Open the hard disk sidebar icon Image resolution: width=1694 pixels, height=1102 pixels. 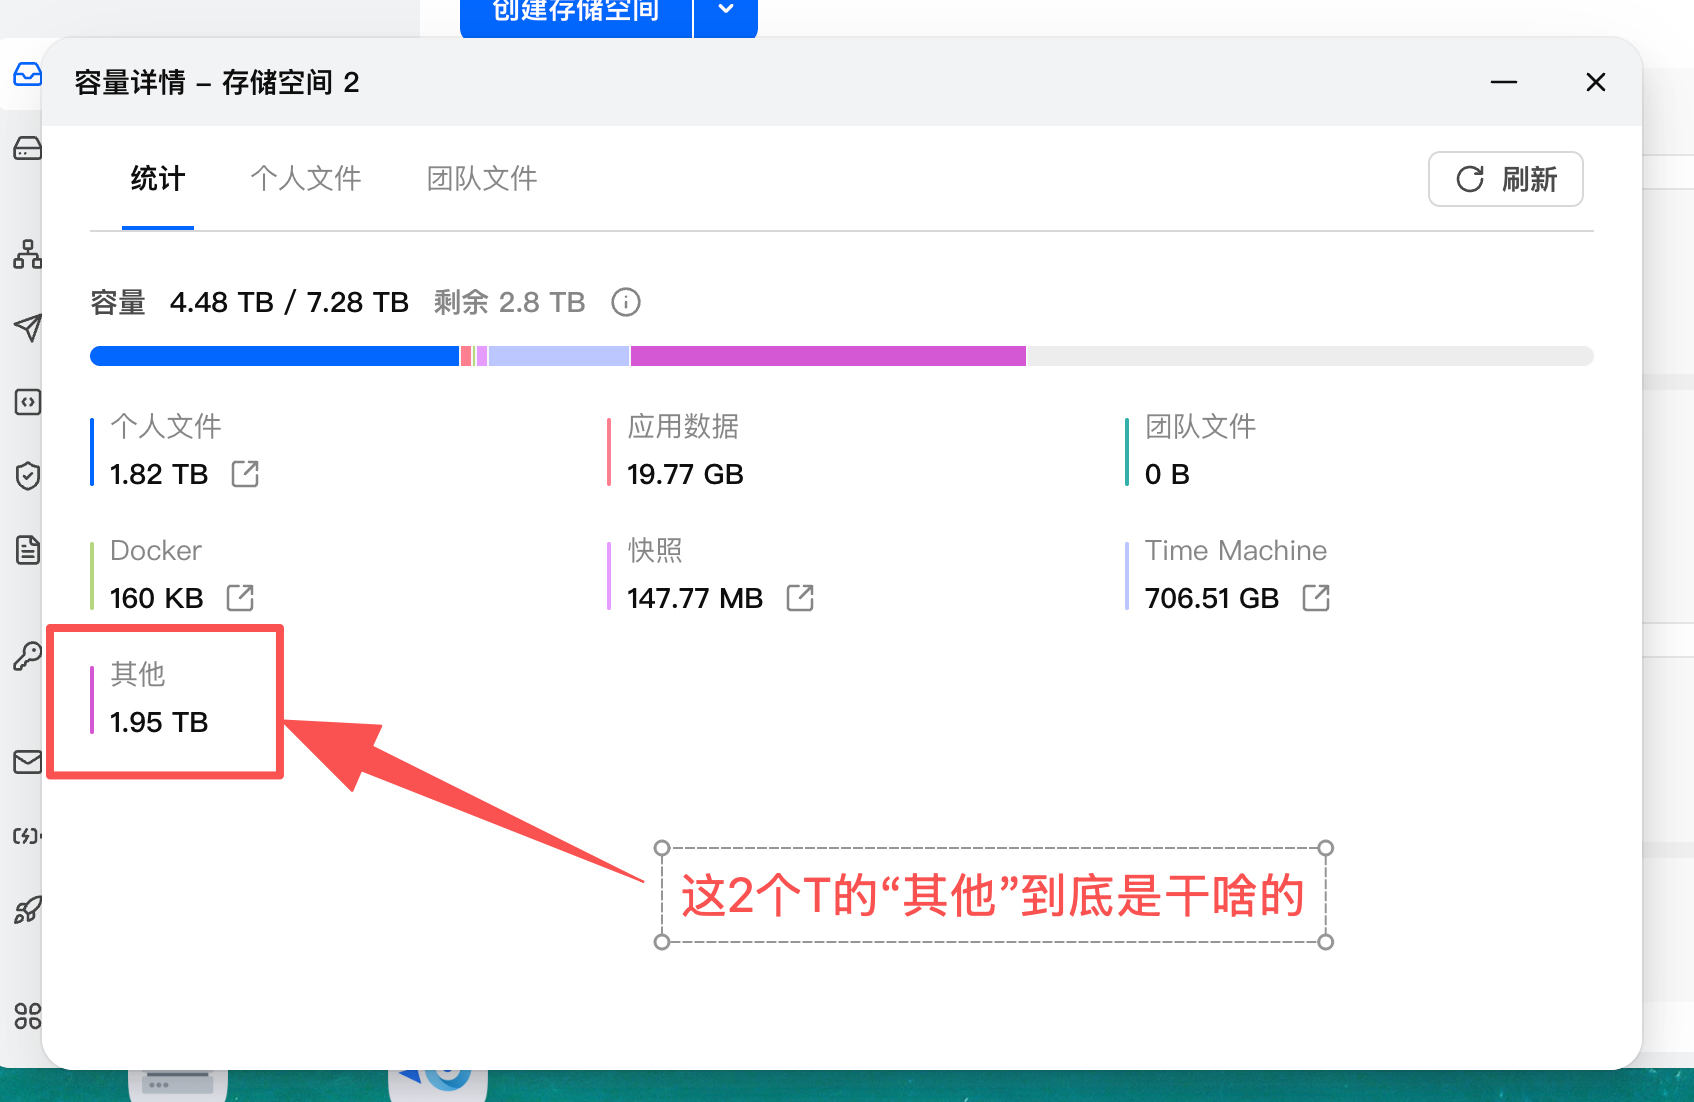point(27,148)
